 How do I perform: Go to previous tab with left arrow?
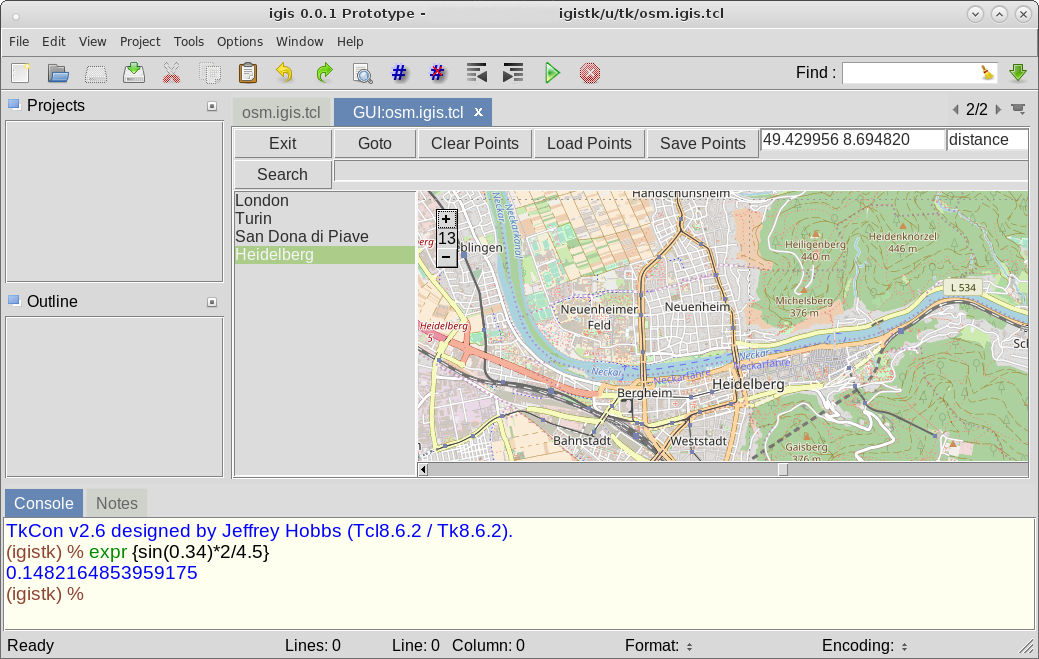click(x=956, y=109)
